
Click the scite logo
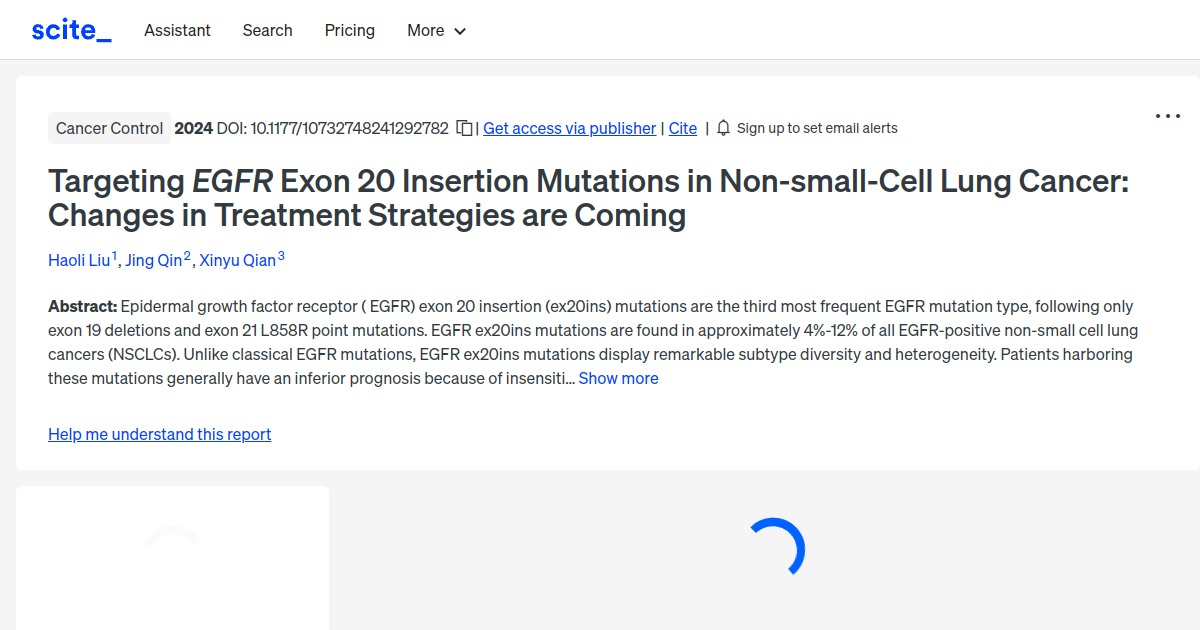tap(70, 29)
